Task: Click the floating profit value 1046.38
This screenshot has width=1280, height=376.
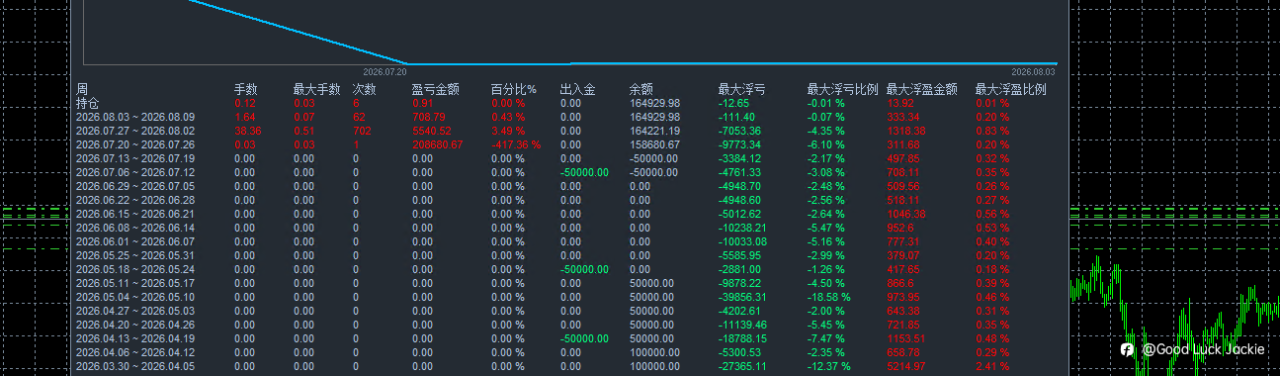Action: pyautogui.click(x=906, y=214)
